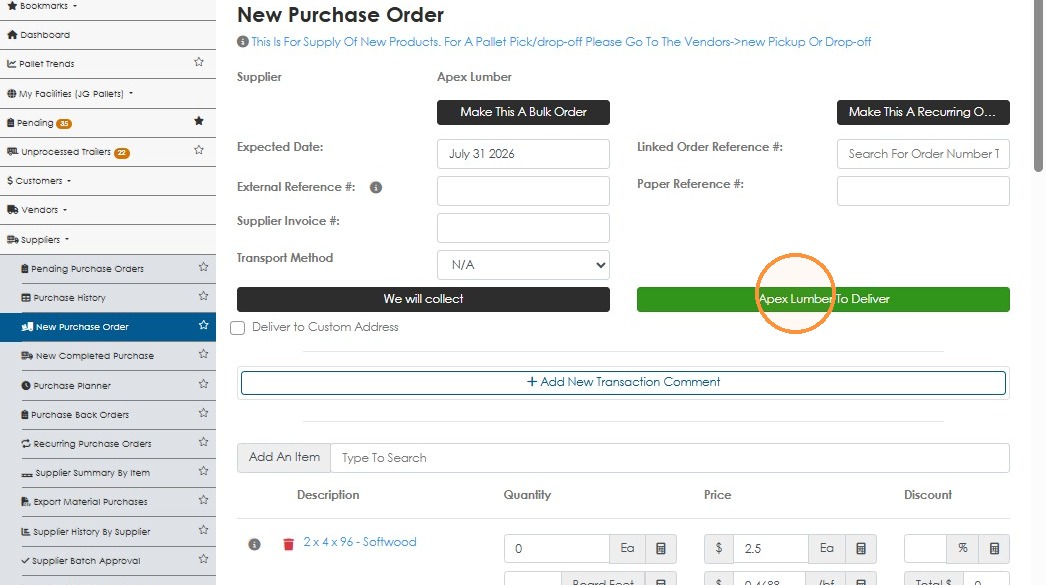Favorite Pallet Trends with its star icon
This screenshot has height=585, width=1046.
(199, 62)
